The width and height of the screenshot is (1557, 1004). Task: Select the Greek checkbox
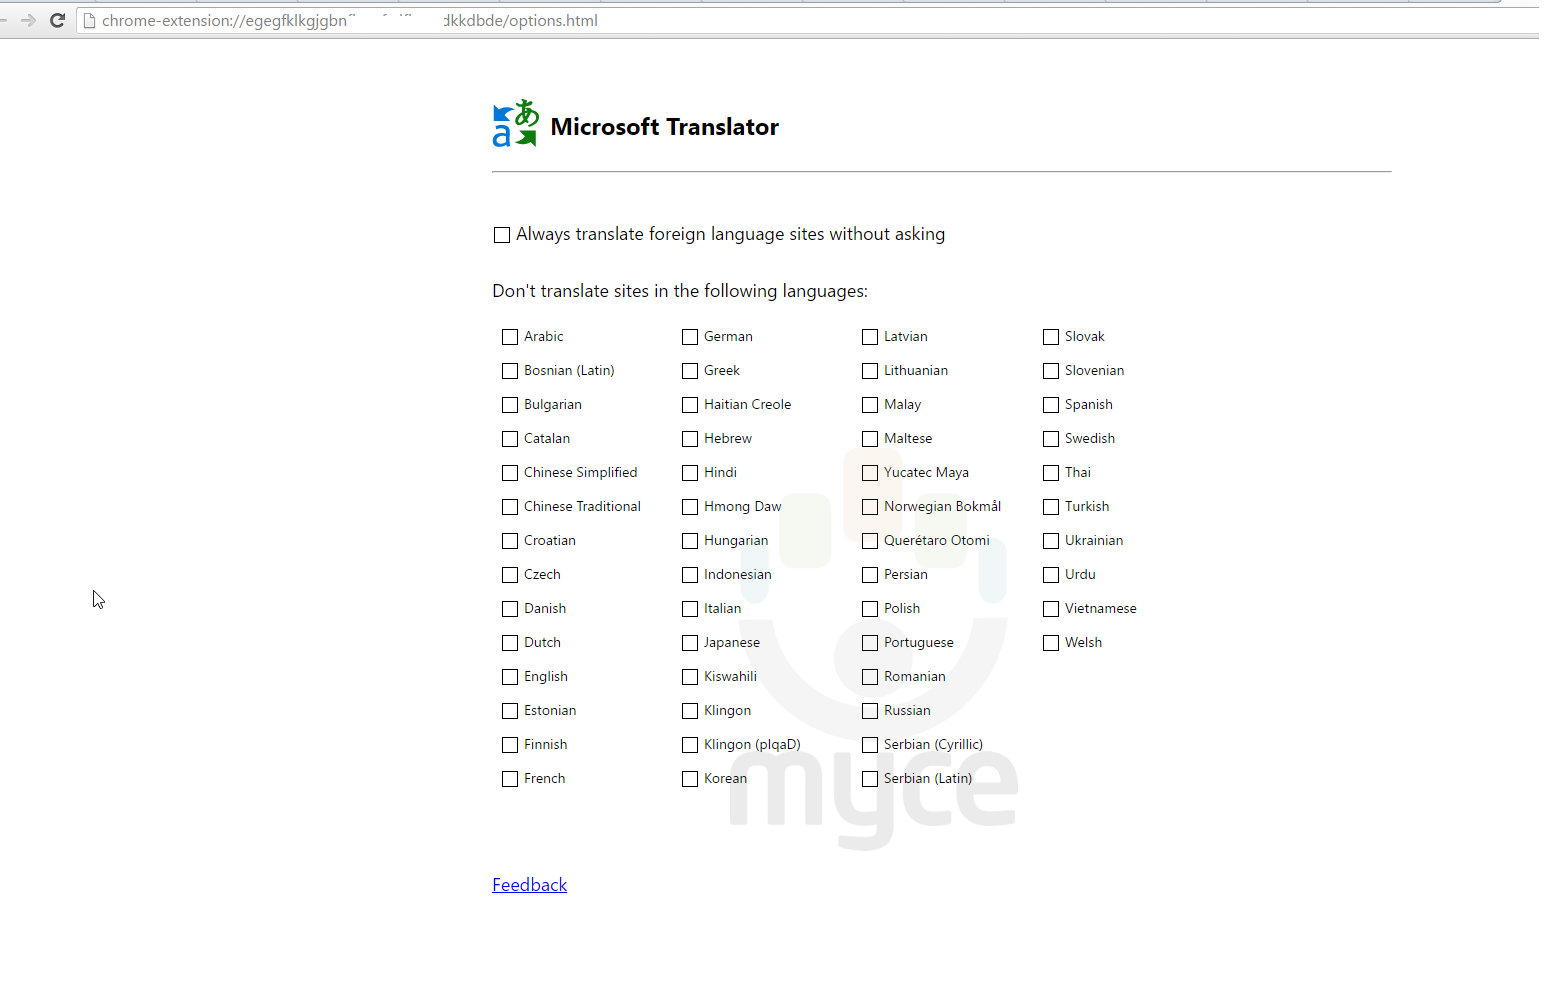[x=690, y=371]
